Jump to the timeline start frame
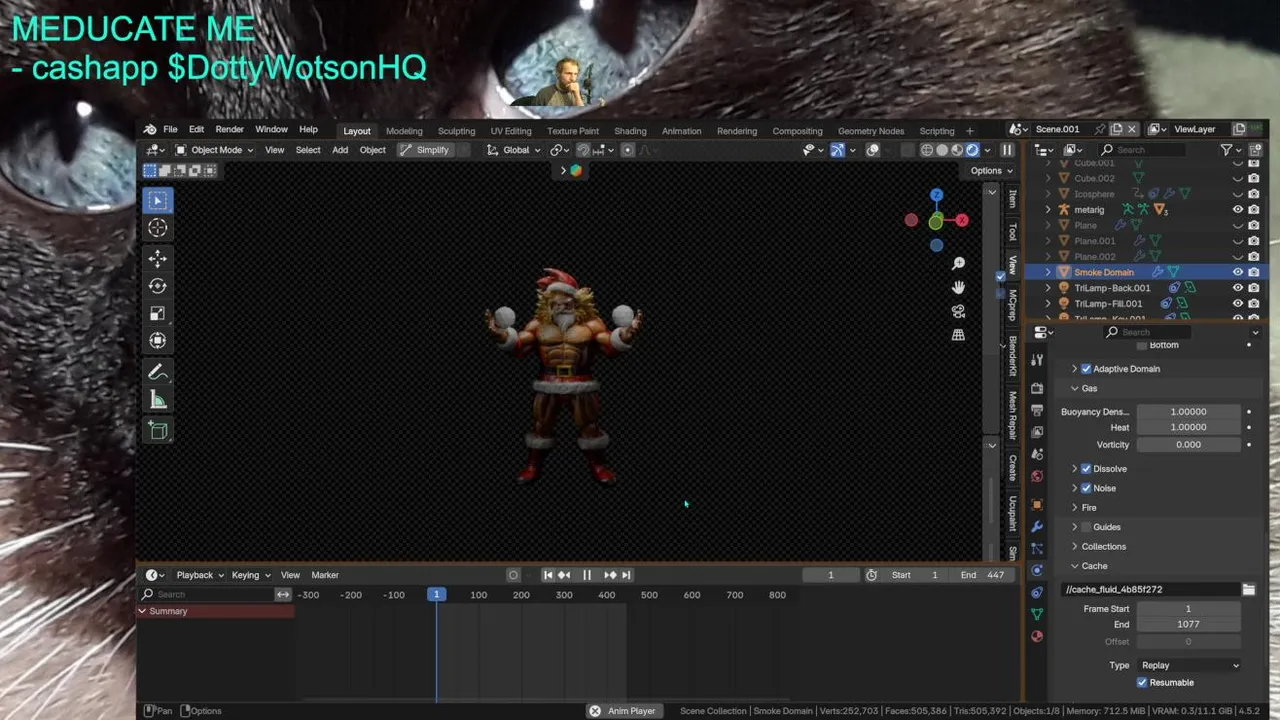 548,575
